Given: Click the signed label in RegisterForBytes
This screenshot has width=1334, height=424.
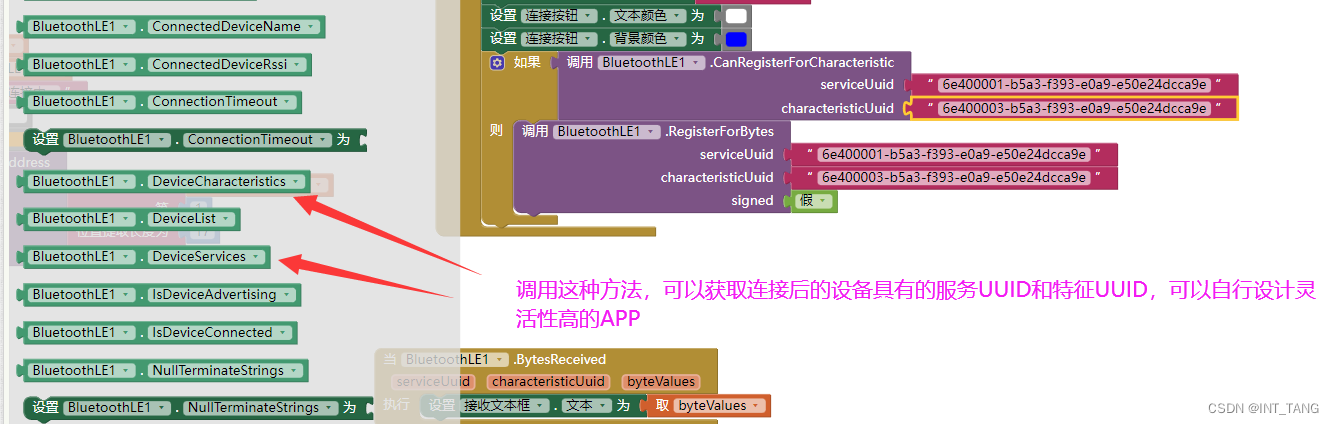Looking at the screenshot, I should [752, 201].
